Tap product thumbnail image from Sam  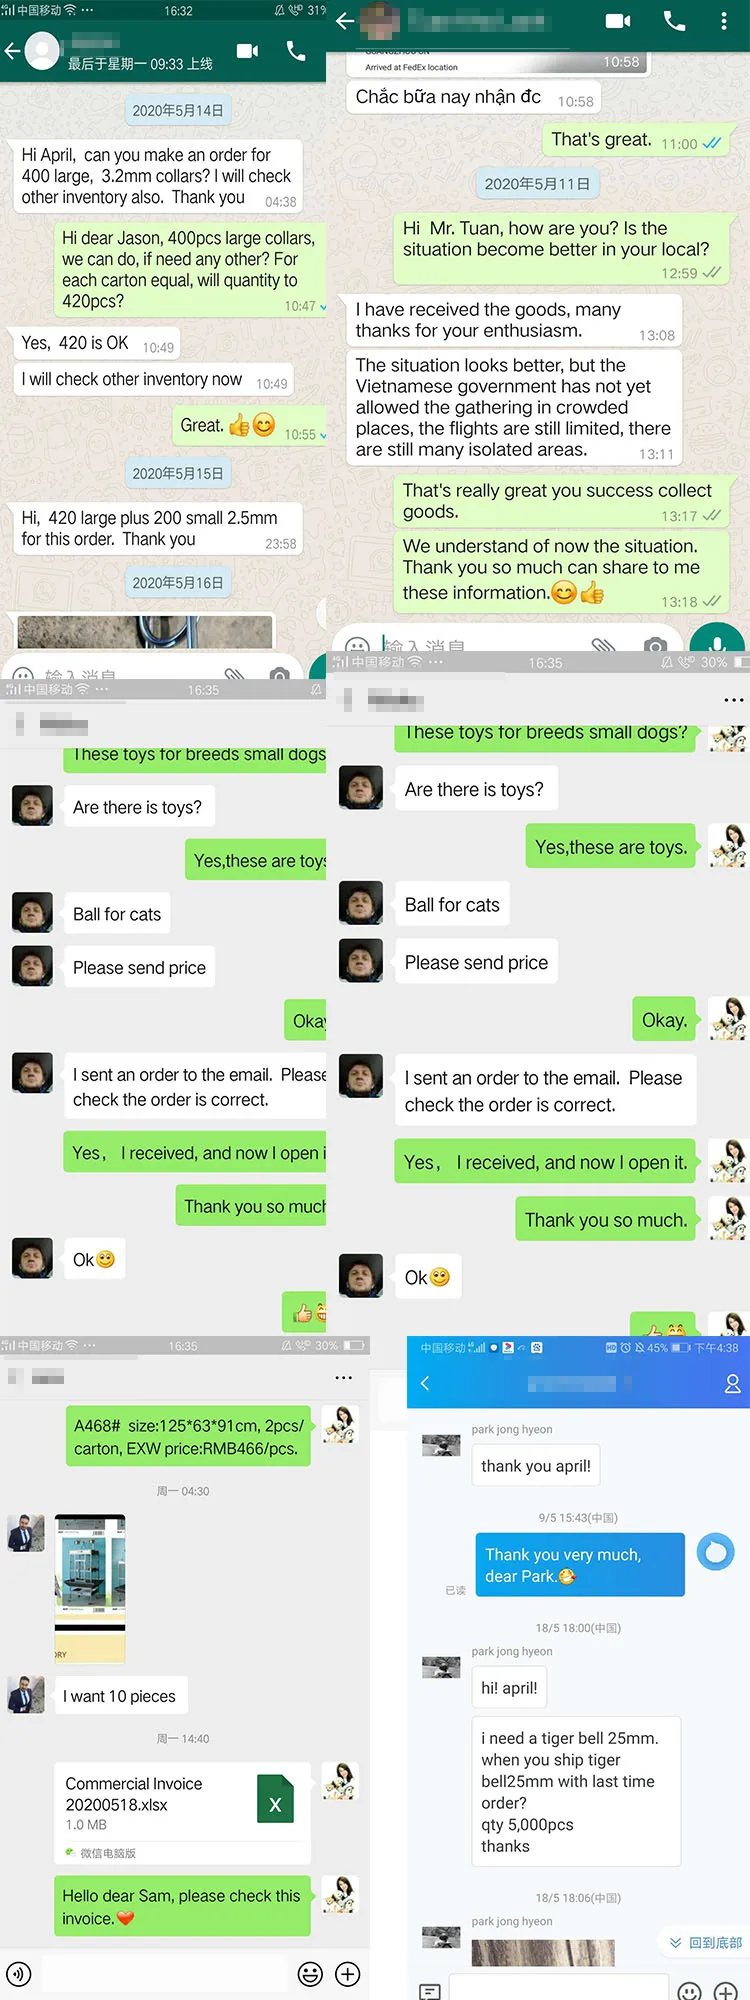tap(90, 1588)
